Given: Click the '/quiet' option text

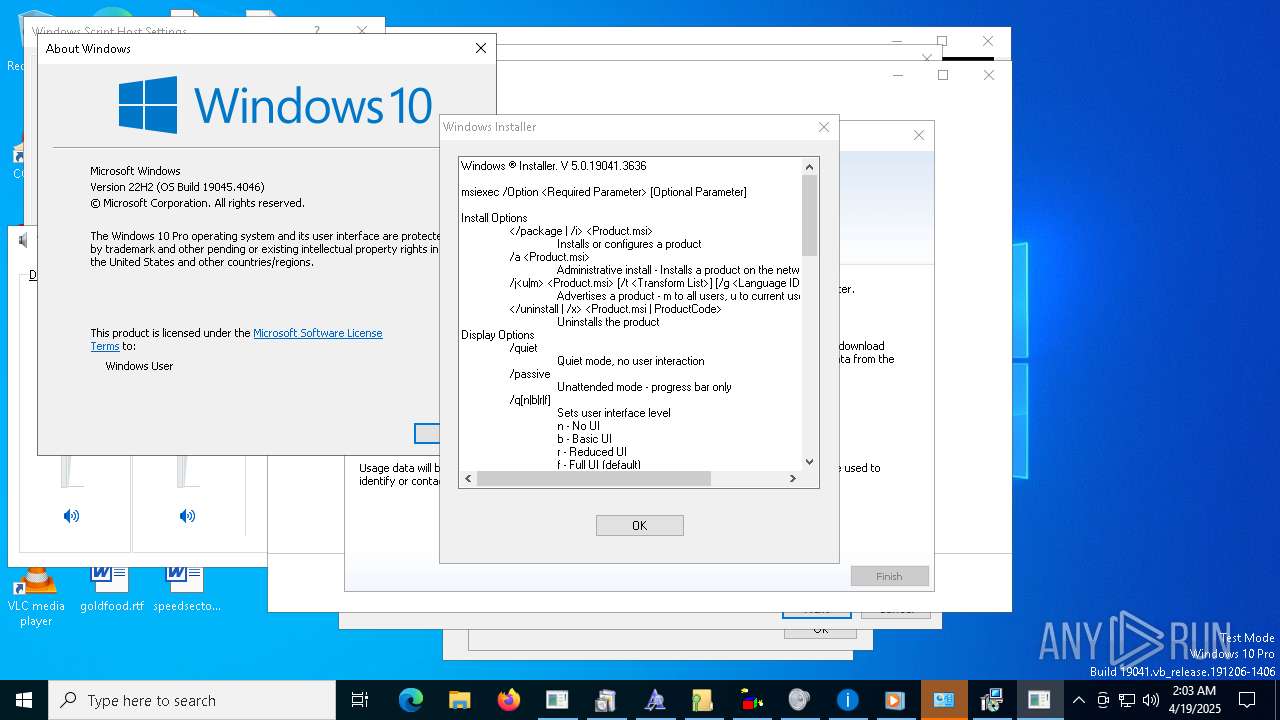Looking at the screenshot, I should pos(523,348).
